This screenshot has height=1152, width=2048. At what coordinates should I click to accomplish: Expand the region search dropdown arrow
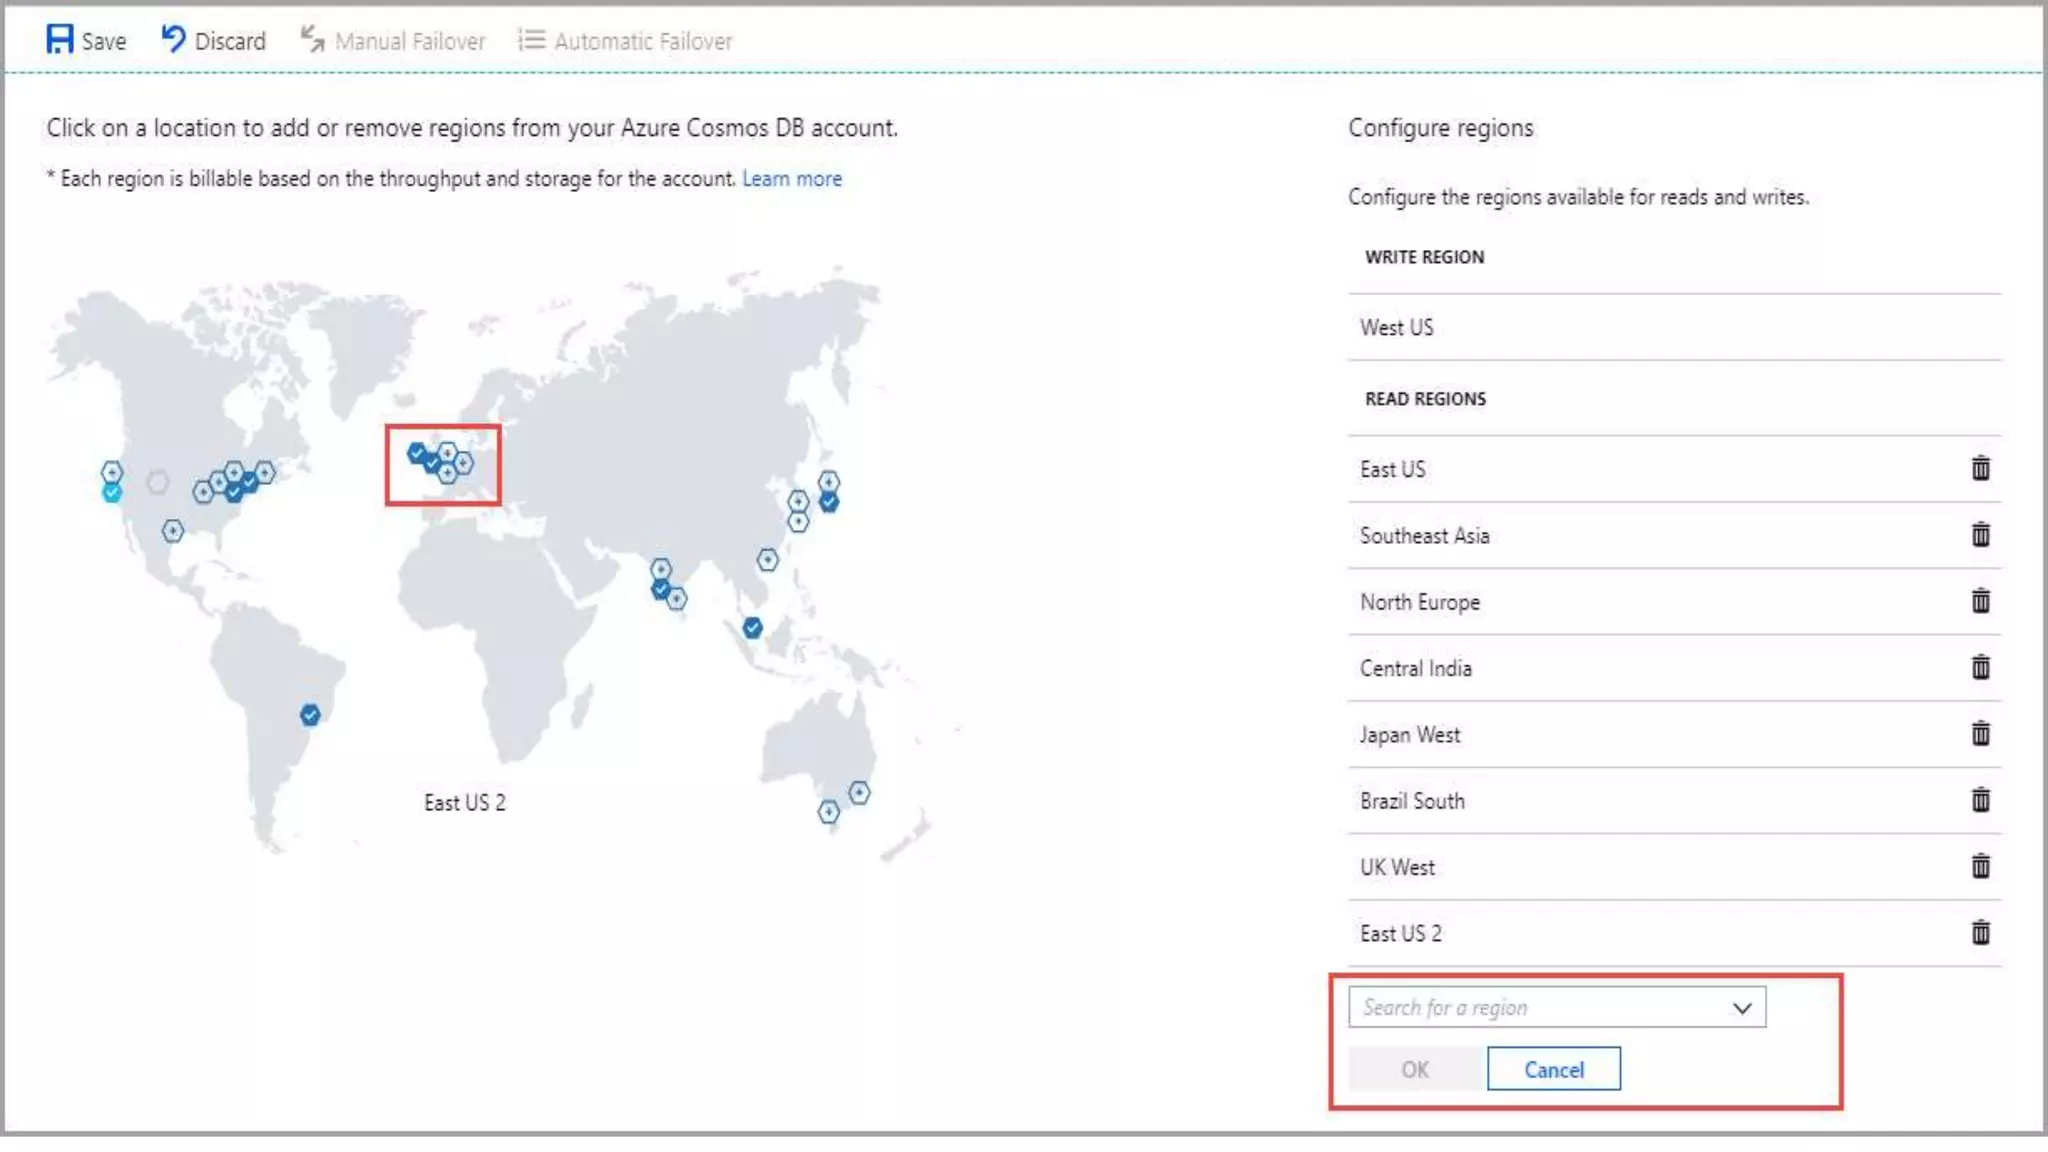(1742, 1008)
